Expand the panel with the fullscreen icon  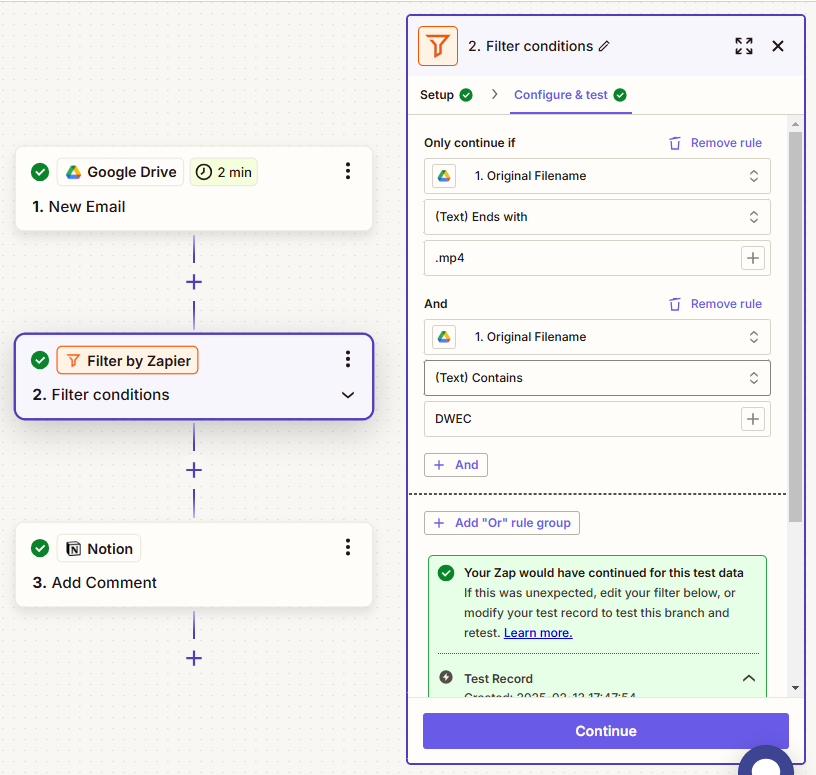coord(743,46)
